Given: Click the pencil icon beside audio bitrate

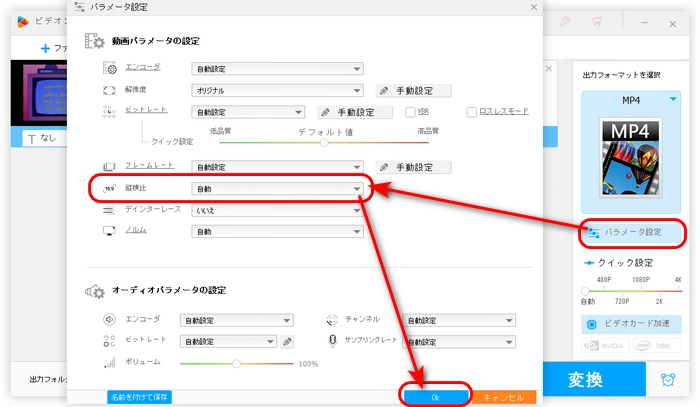Looking at the screenshot, I should [287, 341].
